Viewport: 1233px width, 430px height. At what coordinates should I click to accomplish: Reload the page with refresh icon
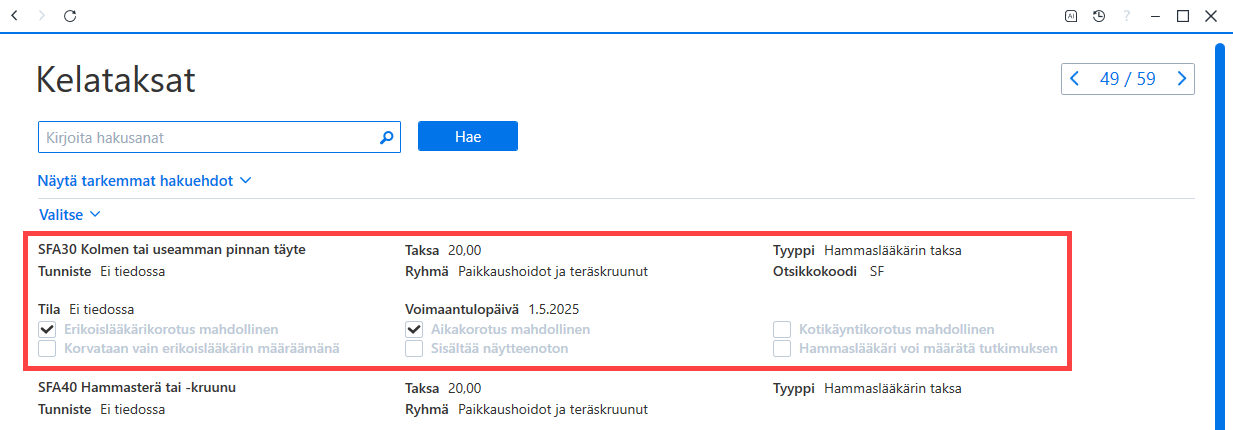[69, 16]
